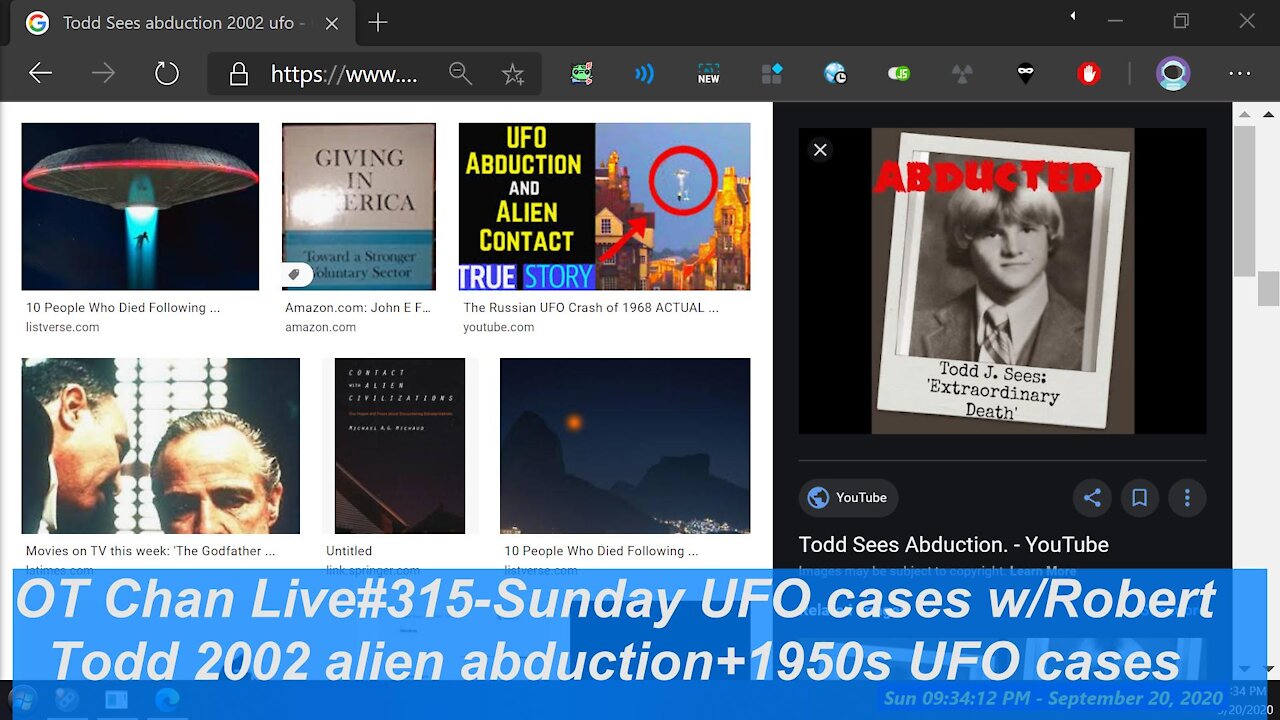Open the UFO Abduction and Alien Contact thumbnail

coord(604,207)
